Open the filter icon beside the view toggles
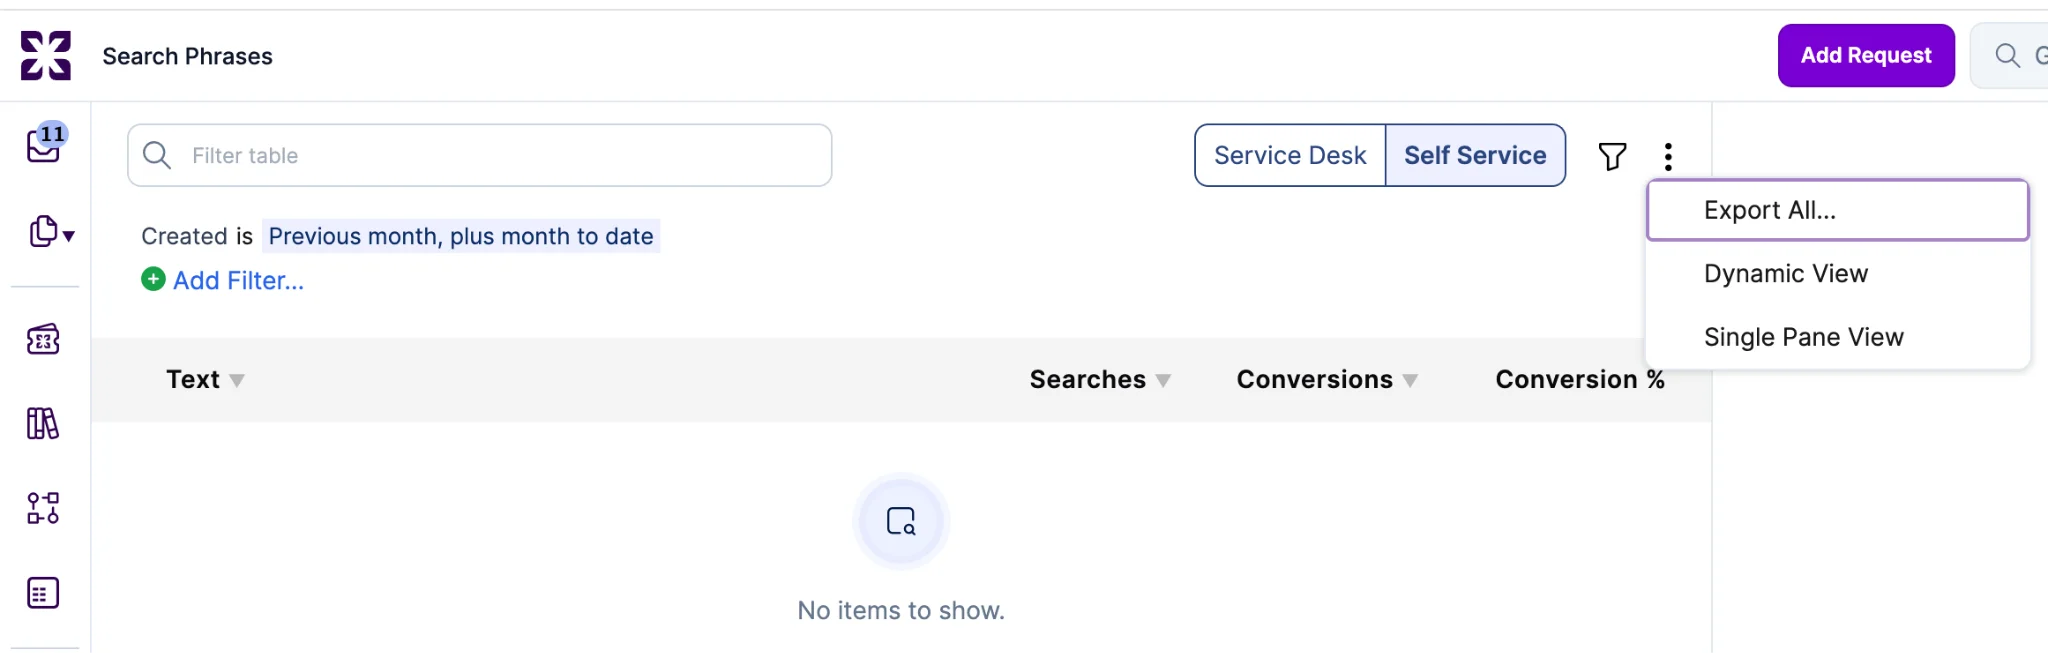Viewport: 2048px width, 653px height. point(1611,156)
